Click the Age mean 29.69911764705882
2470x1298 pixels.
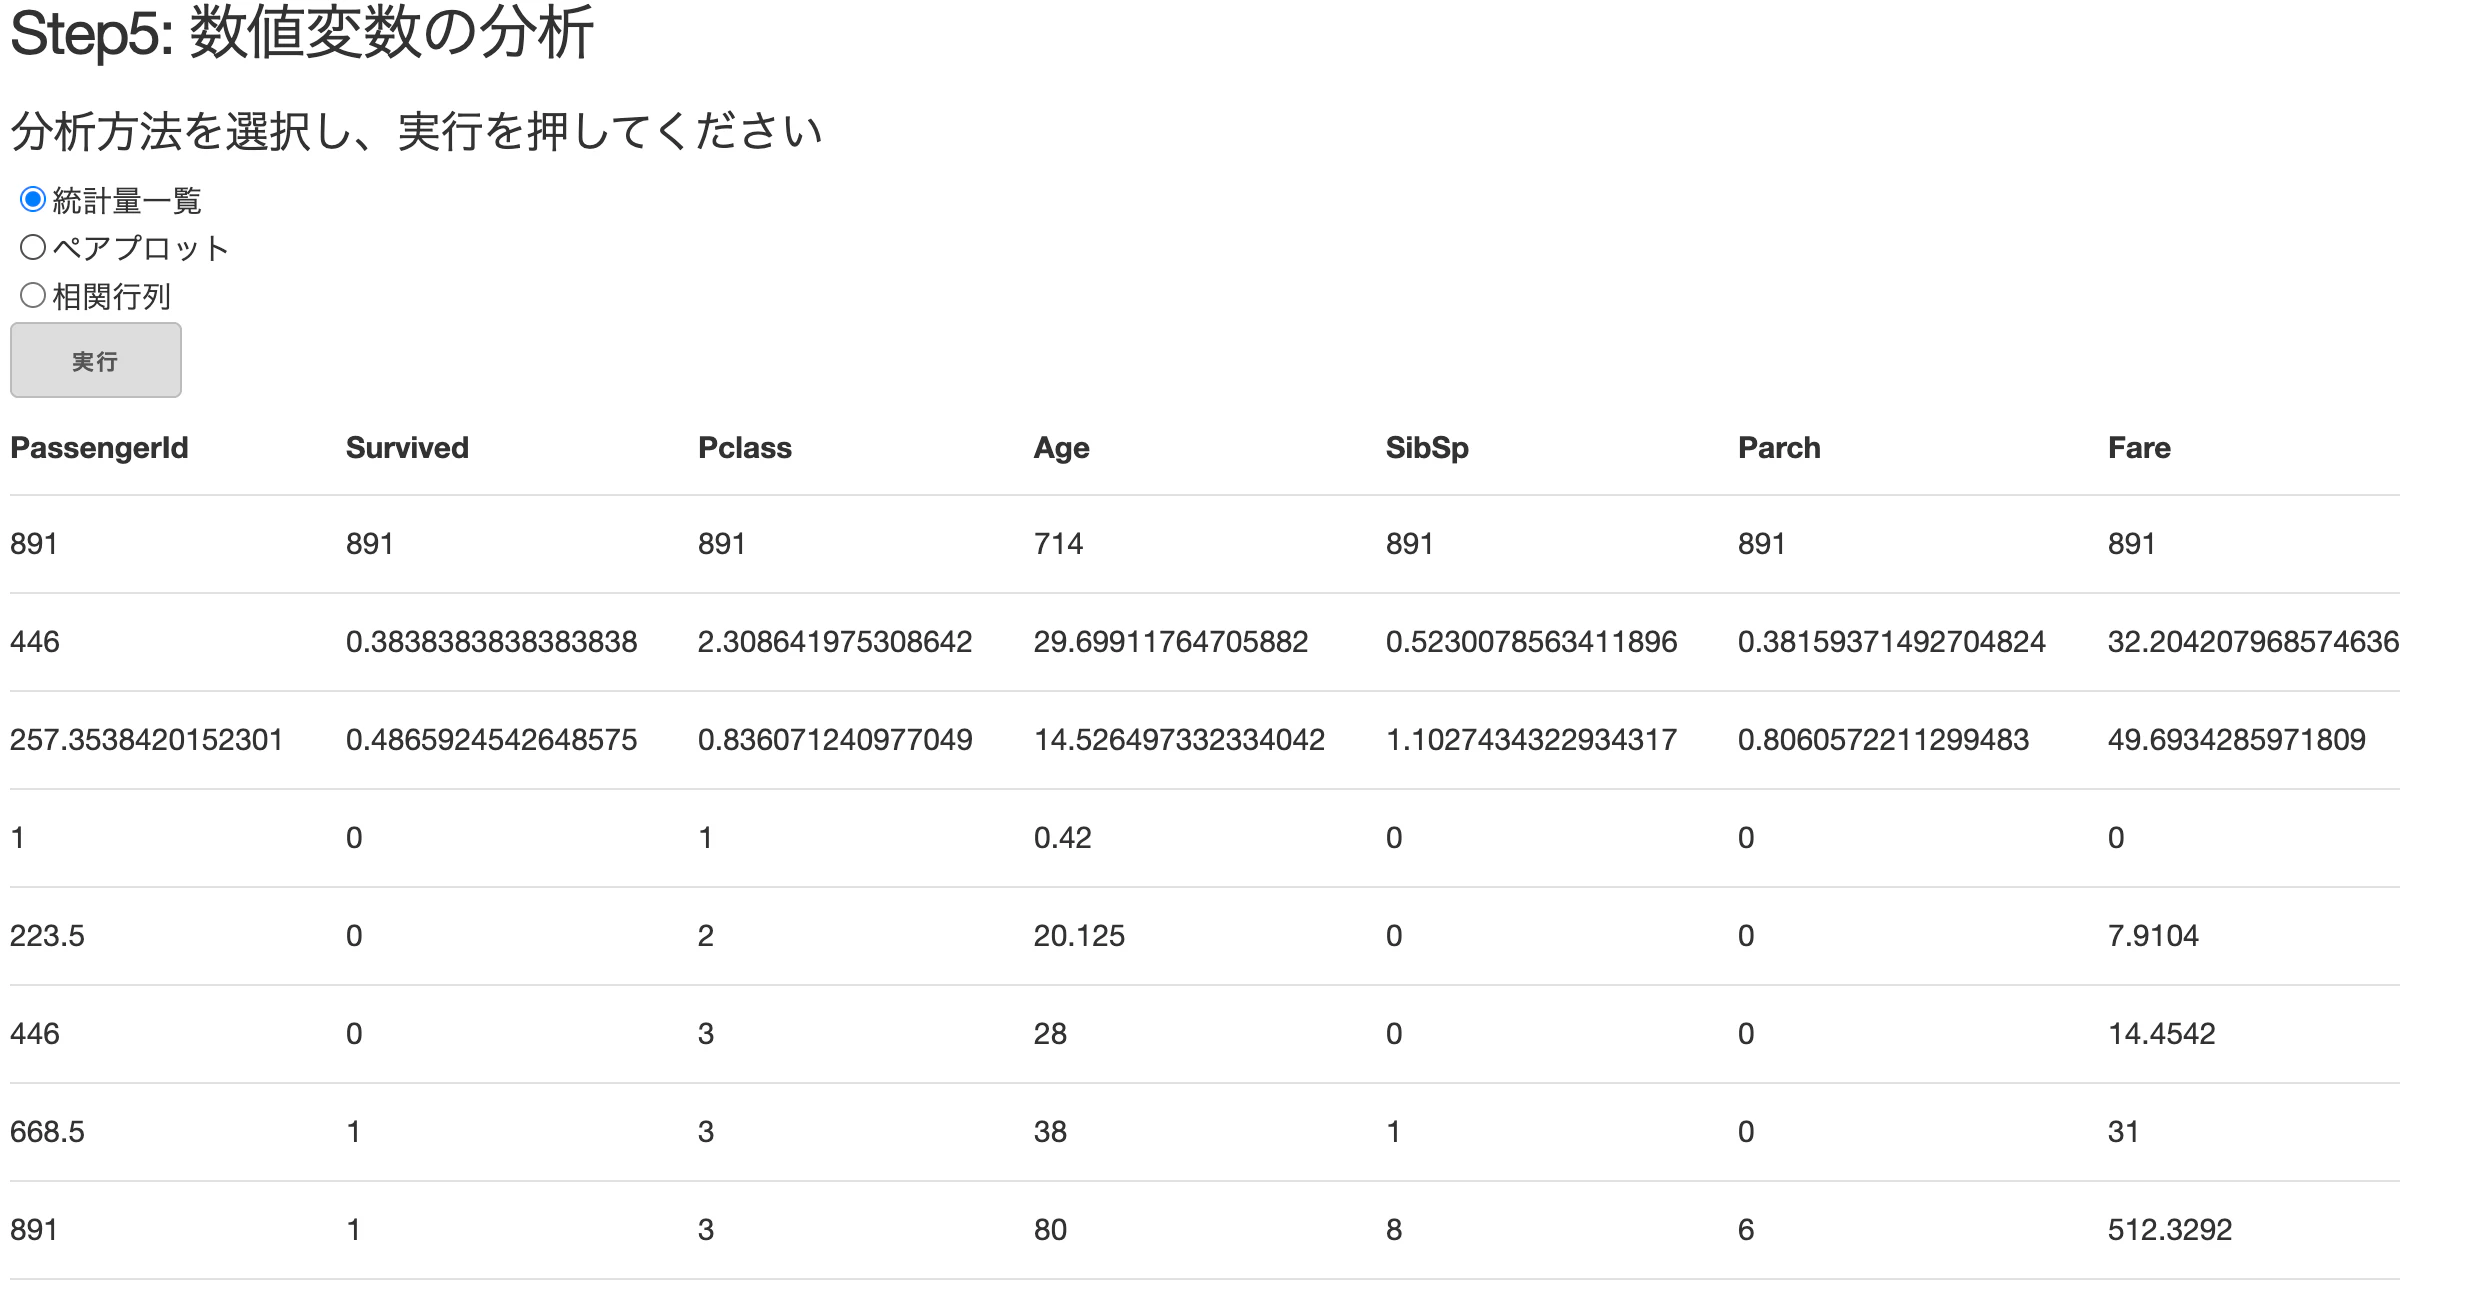[x=1171, y=641]
